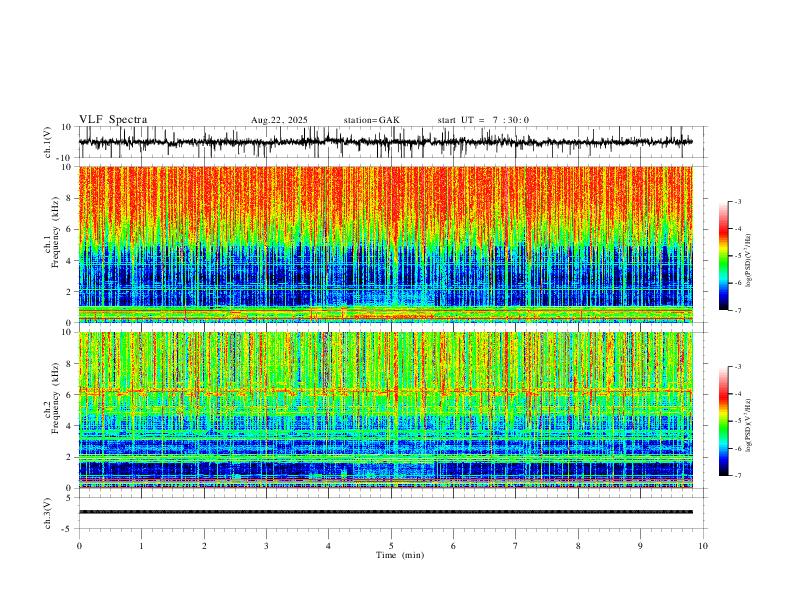Click the time axis tick label "10"
Viewport: 792px width, 612px height.
[x=703, y=546]
